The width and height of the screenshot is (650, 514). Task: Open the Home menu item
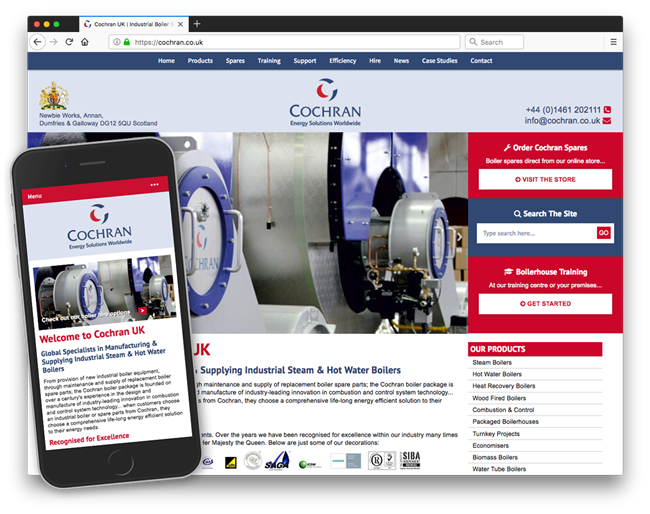[166, 61]
